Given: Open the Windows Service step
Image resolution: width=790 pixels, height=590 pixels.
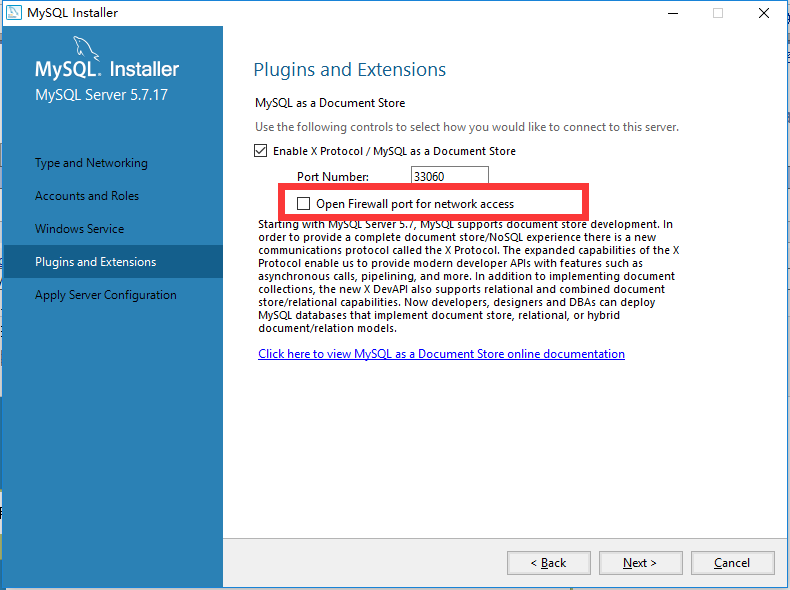Looking at the screenshot, I should (80, 229).
